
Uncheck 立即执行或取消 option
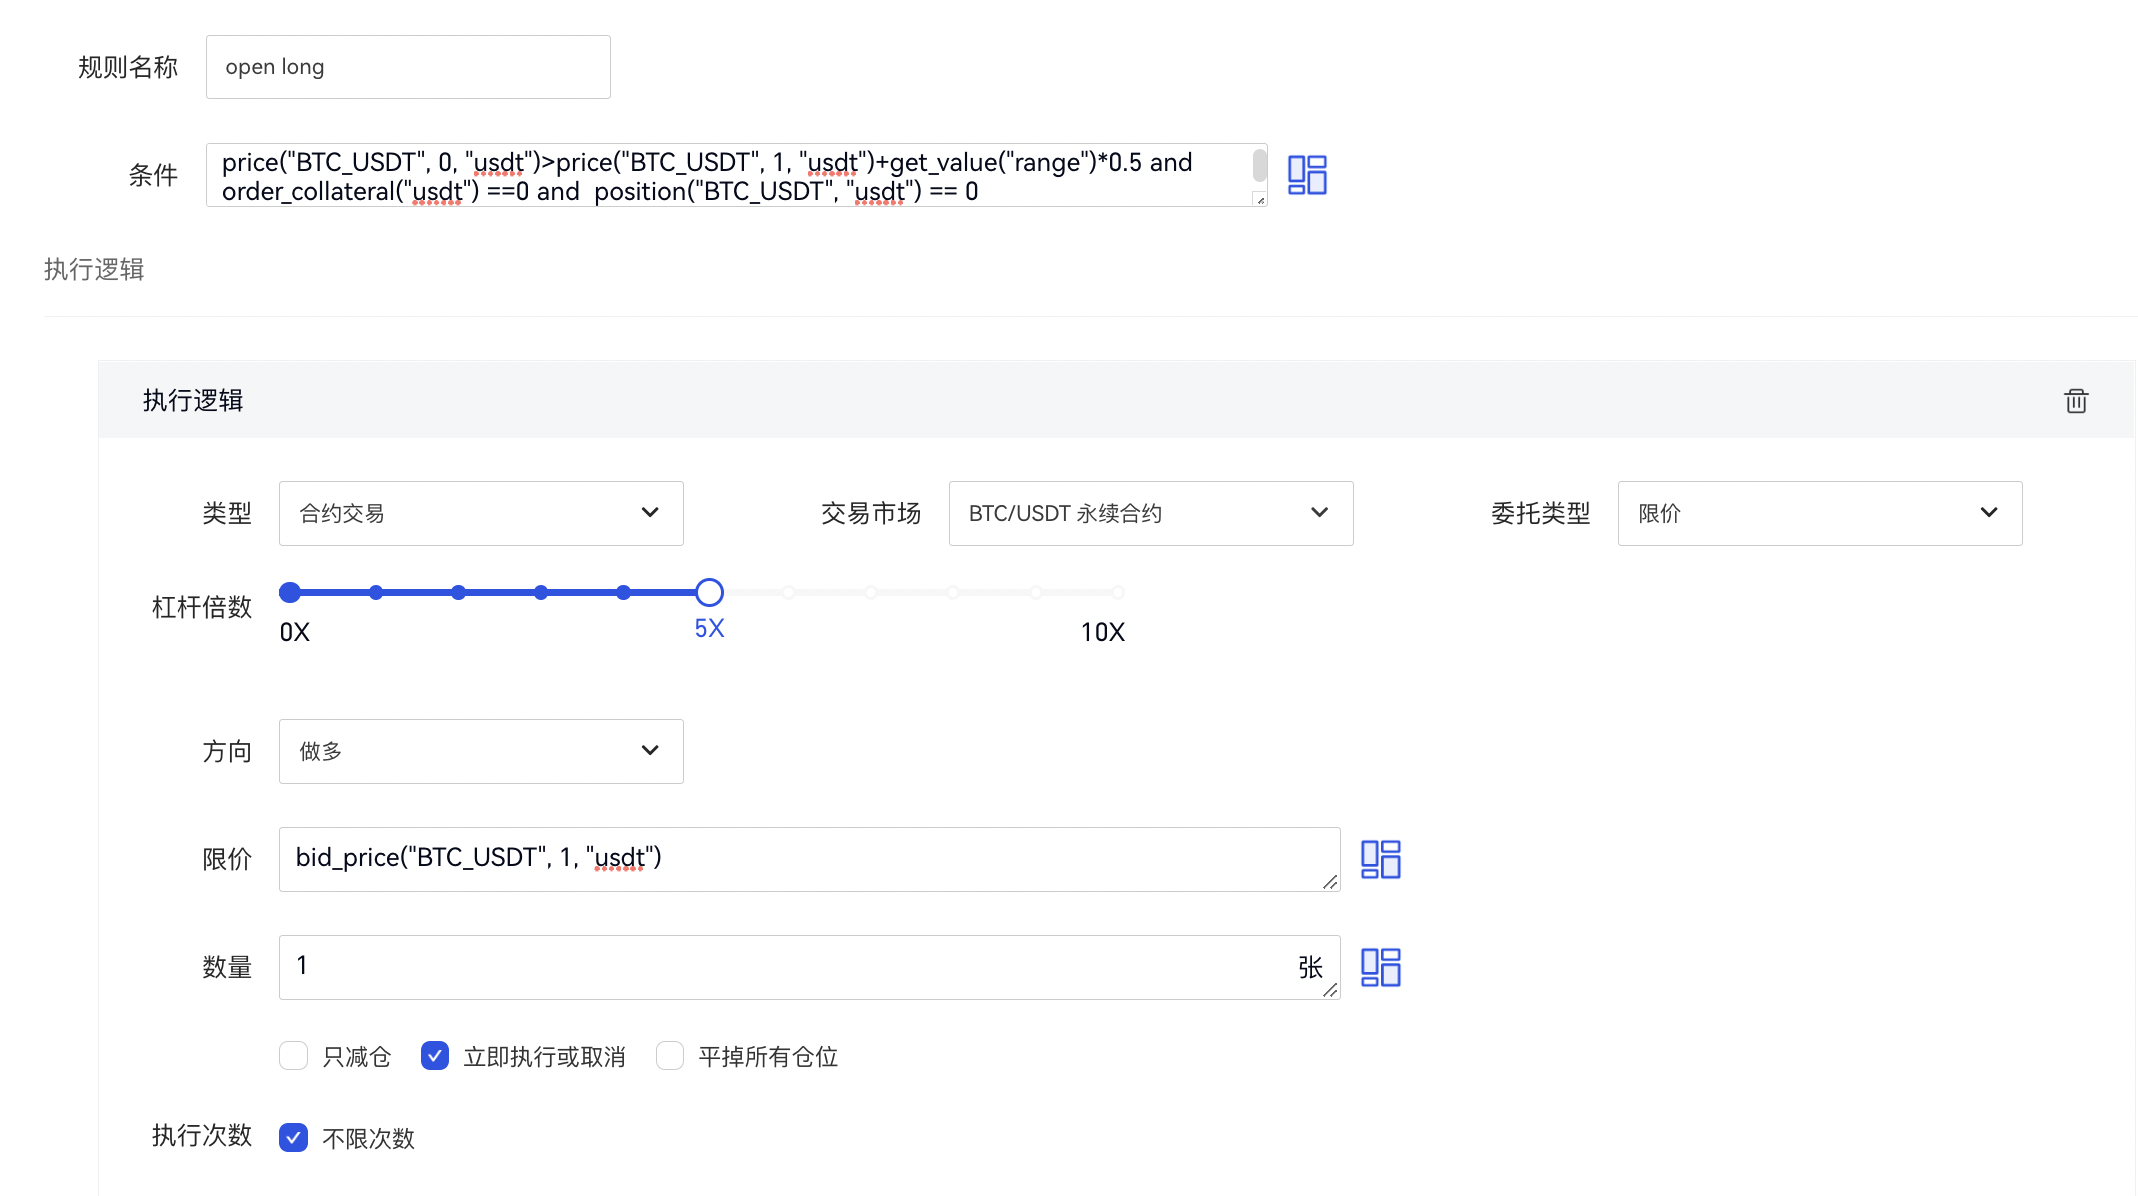pos(435,1056)
